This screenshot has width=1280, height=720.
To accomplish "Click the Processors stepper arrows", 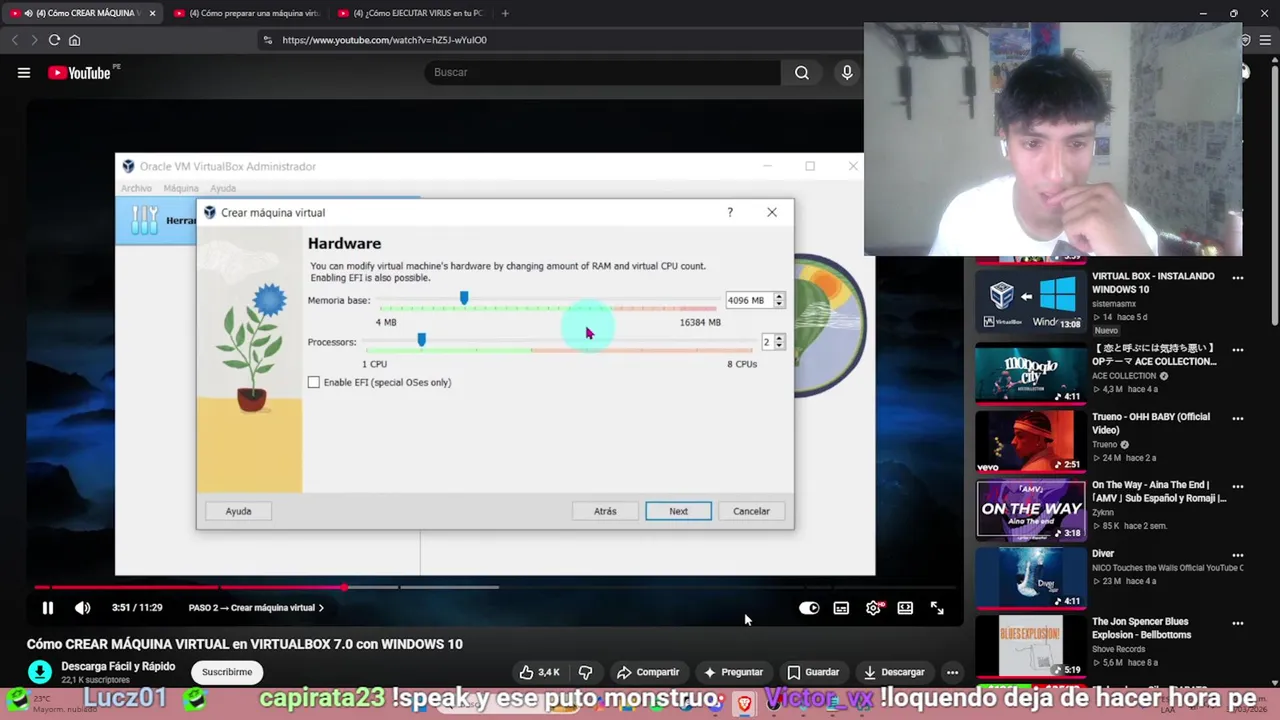I will pyautogui.click(x=779, y=342).
